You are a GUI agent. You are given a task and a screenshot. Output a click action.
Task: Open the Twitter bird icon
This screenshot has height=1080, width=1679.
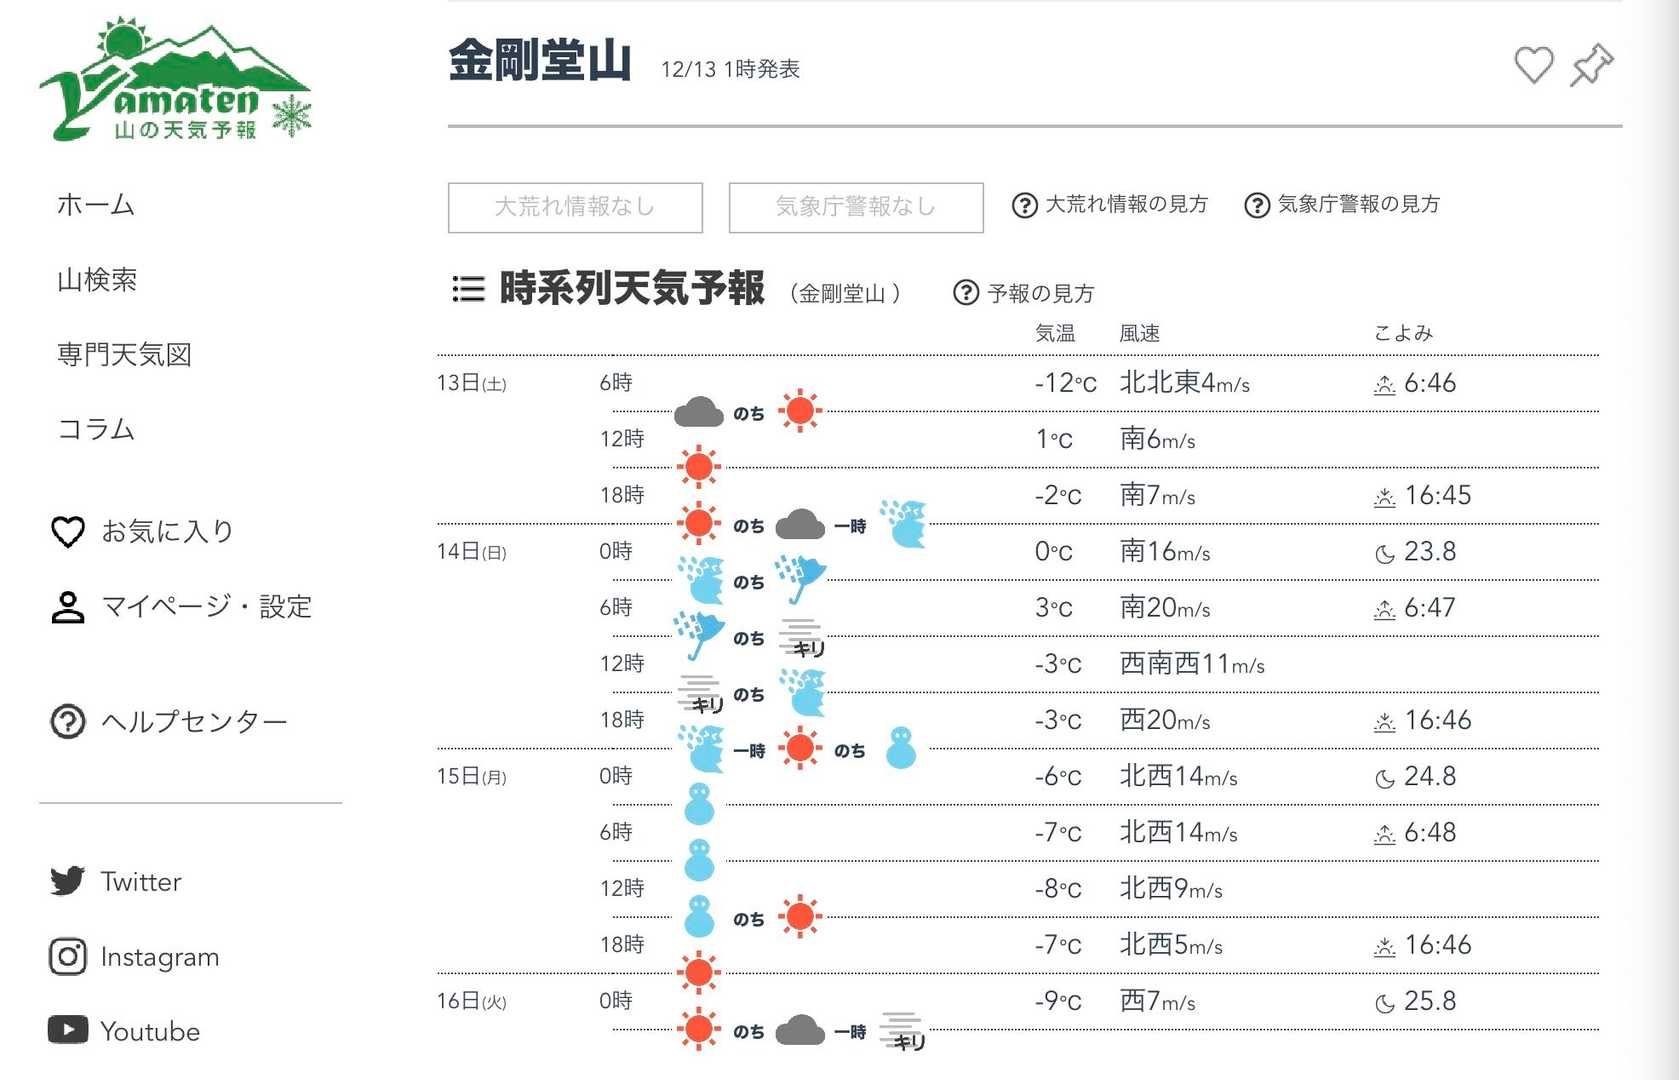(x=68, y=881)
